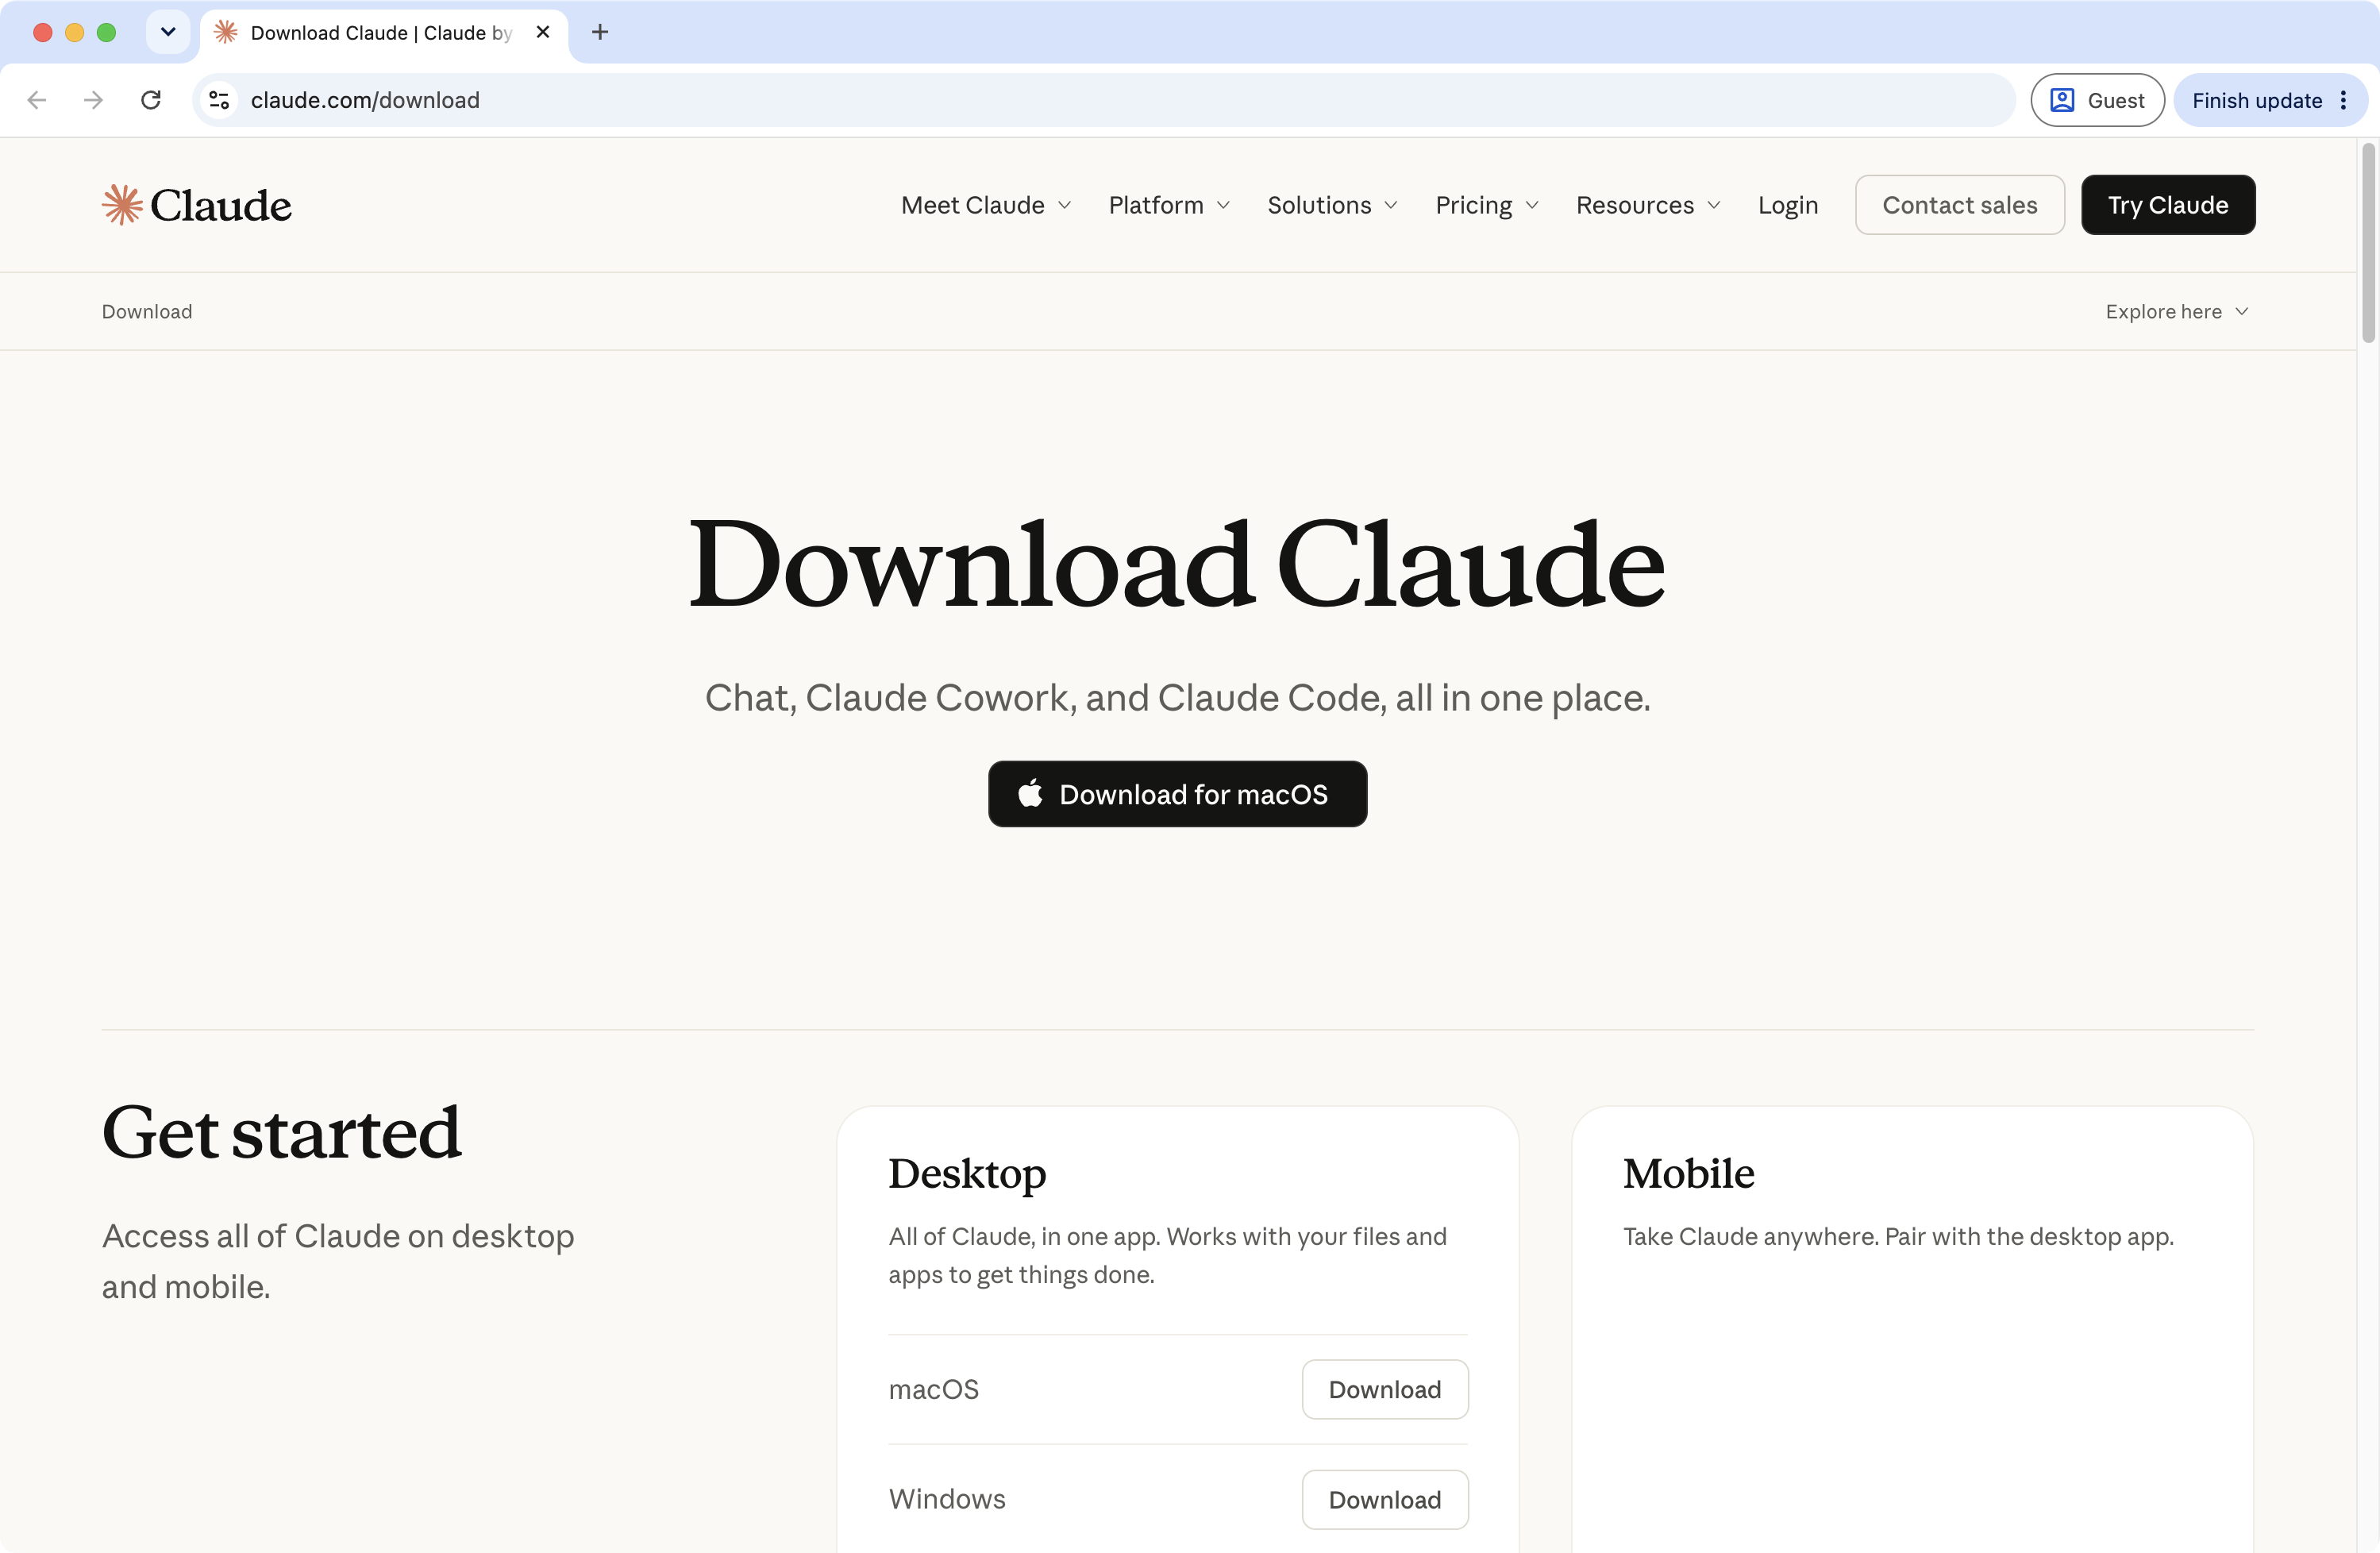Click the macOS window yellow minimize button

tap(74, 32)
